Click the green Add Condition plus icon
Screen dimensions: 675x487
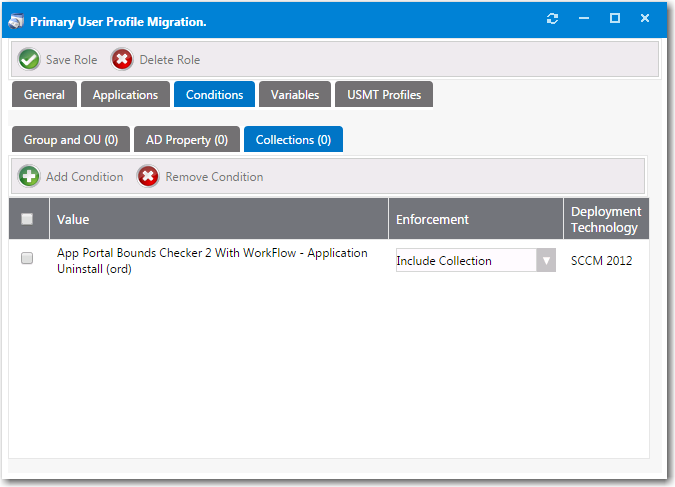29,177
